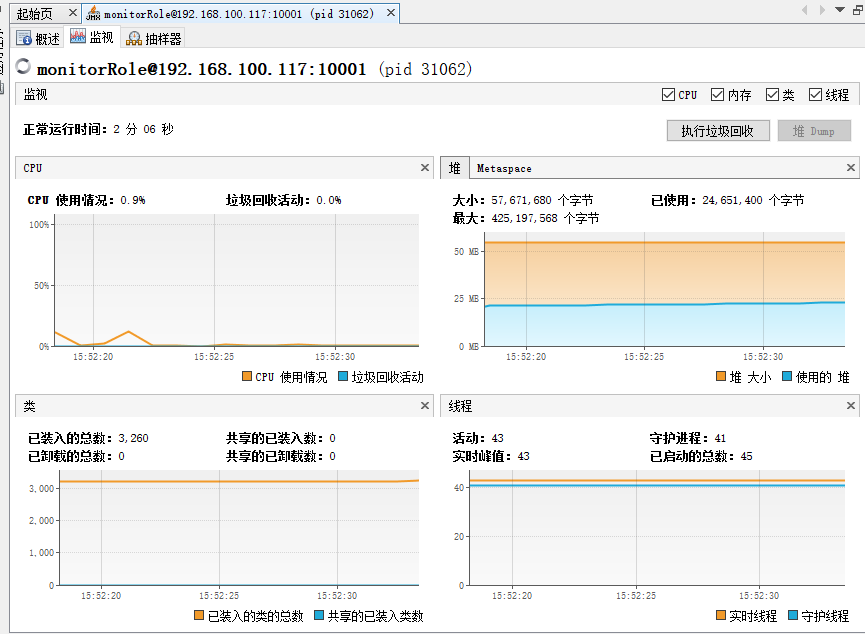Close the 类 chart panel
The image size is (865, 634).
click(425, 406)
